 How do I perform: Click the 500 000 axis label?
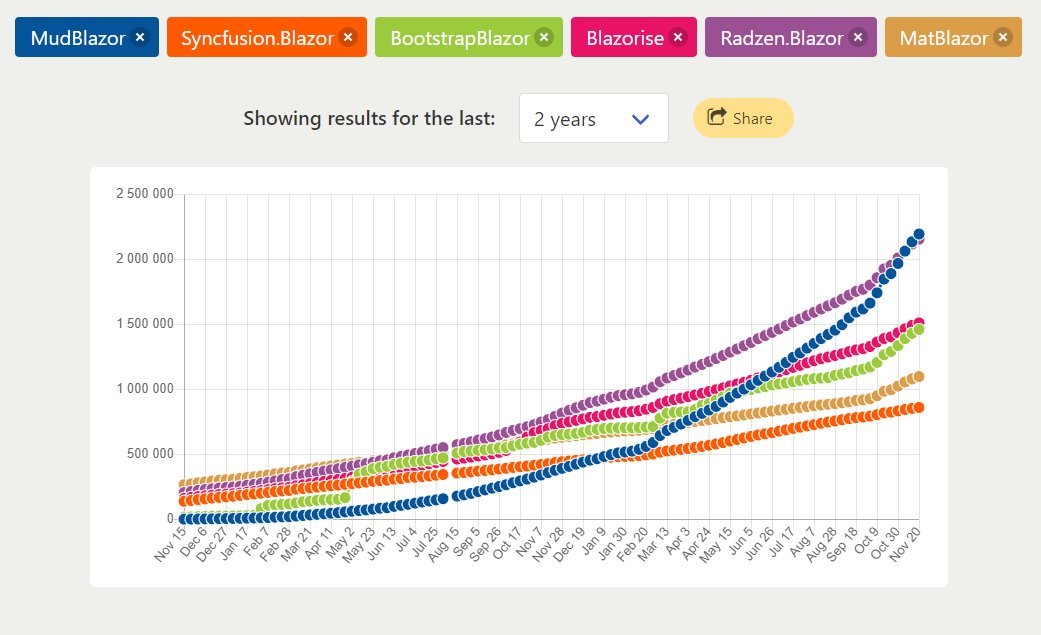click(150, 454)
